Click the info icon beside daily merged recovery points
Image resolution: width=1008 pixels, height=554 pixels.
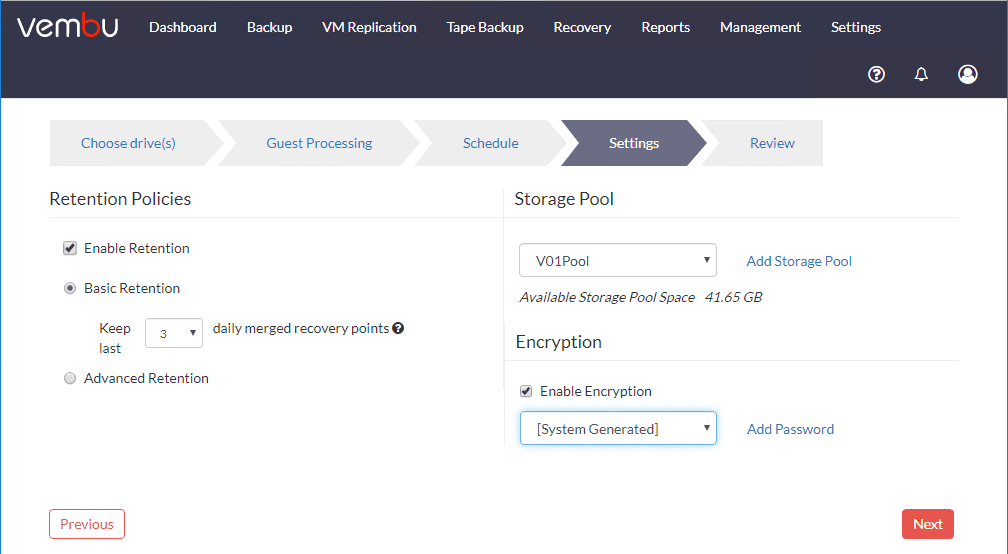[398, 328]
